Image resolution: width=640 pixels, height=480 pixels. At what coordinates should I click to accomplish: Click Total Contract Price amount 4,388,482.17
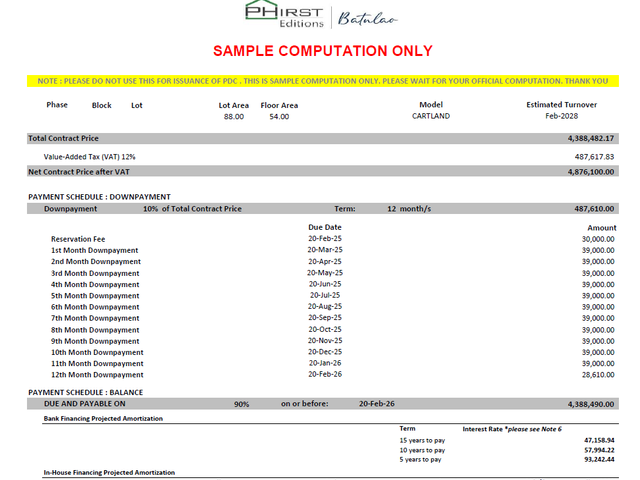click(591, 138)
